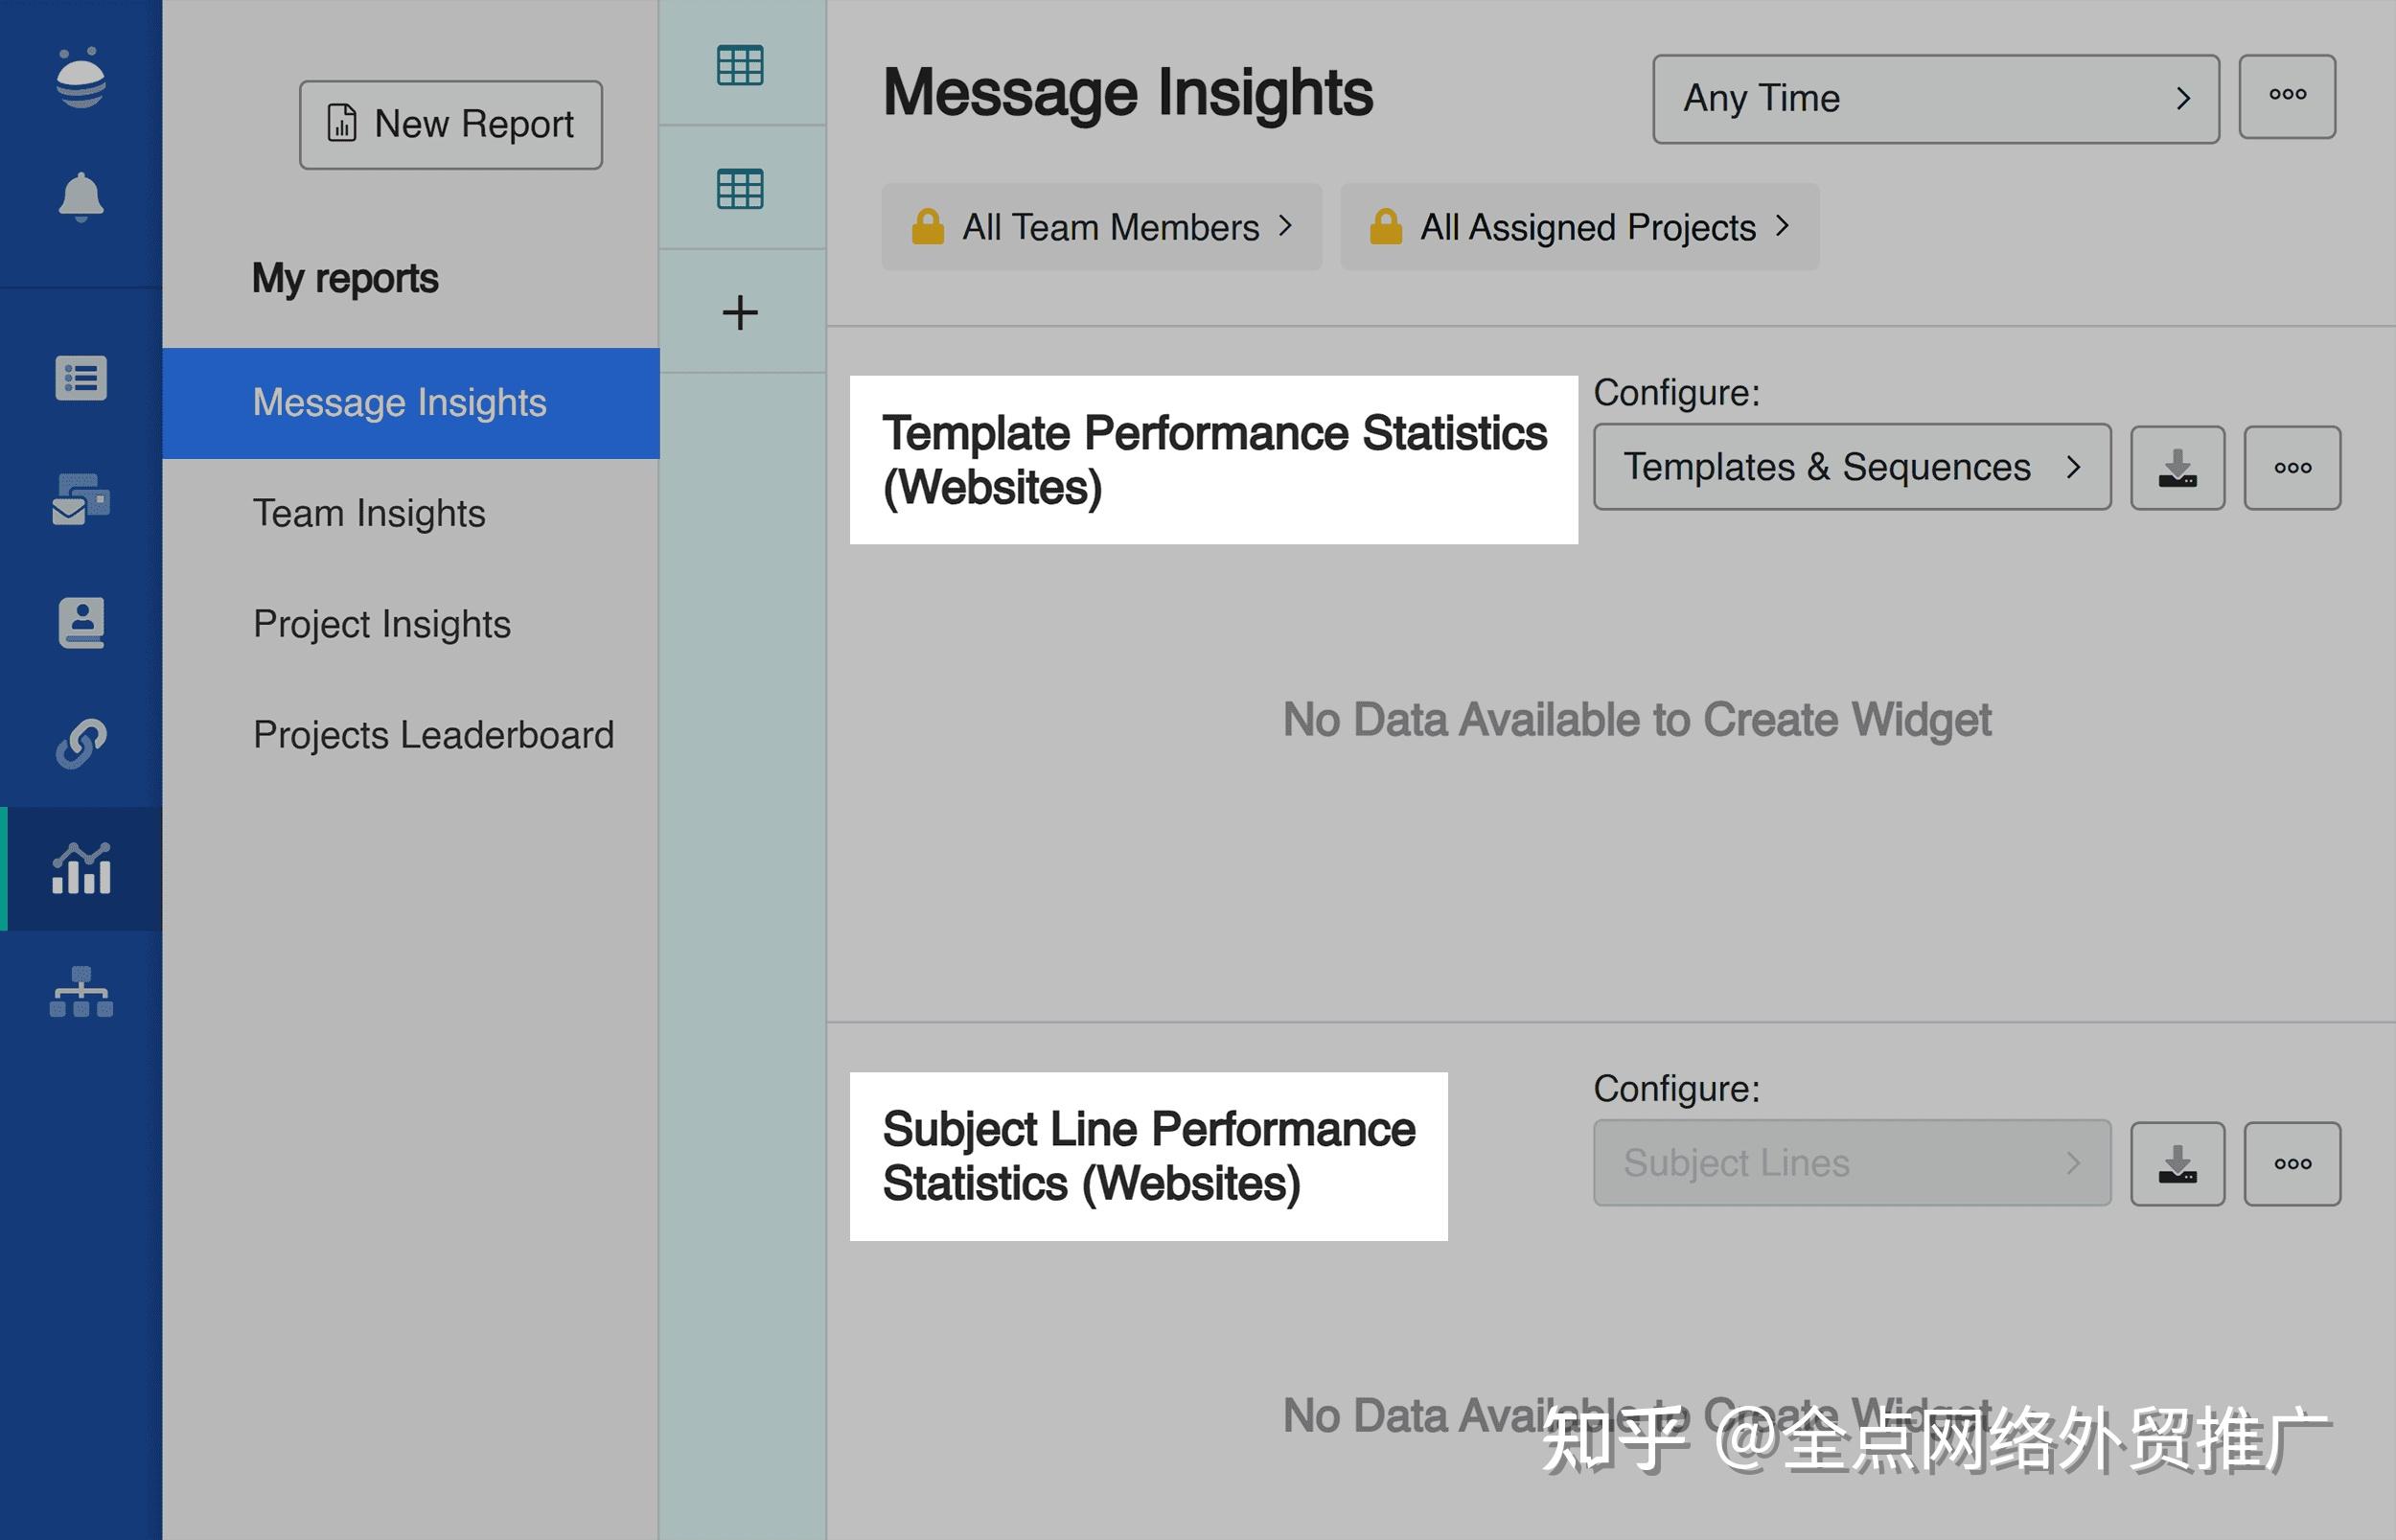Expand the All Assigned Projects filter
This screenshot has width=2396, height=1540.
coord(1580,227)
